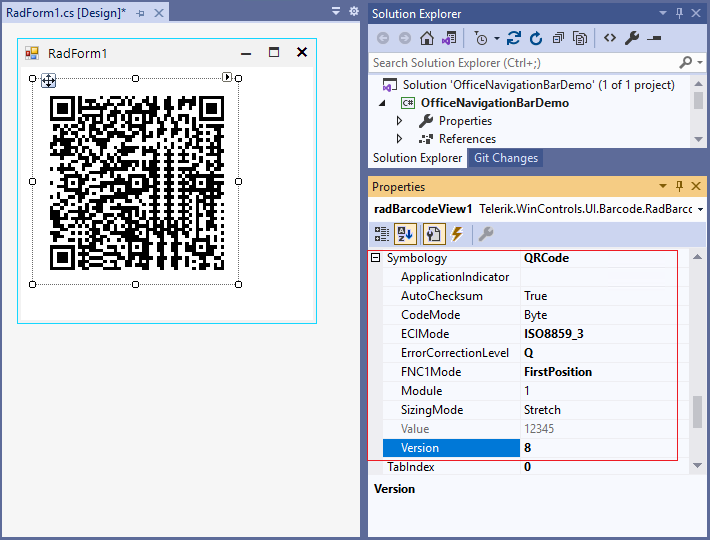Click the Forward navigation icon in Solution Explorer
Screen dimensions: 710x540
tap(404, 38)
